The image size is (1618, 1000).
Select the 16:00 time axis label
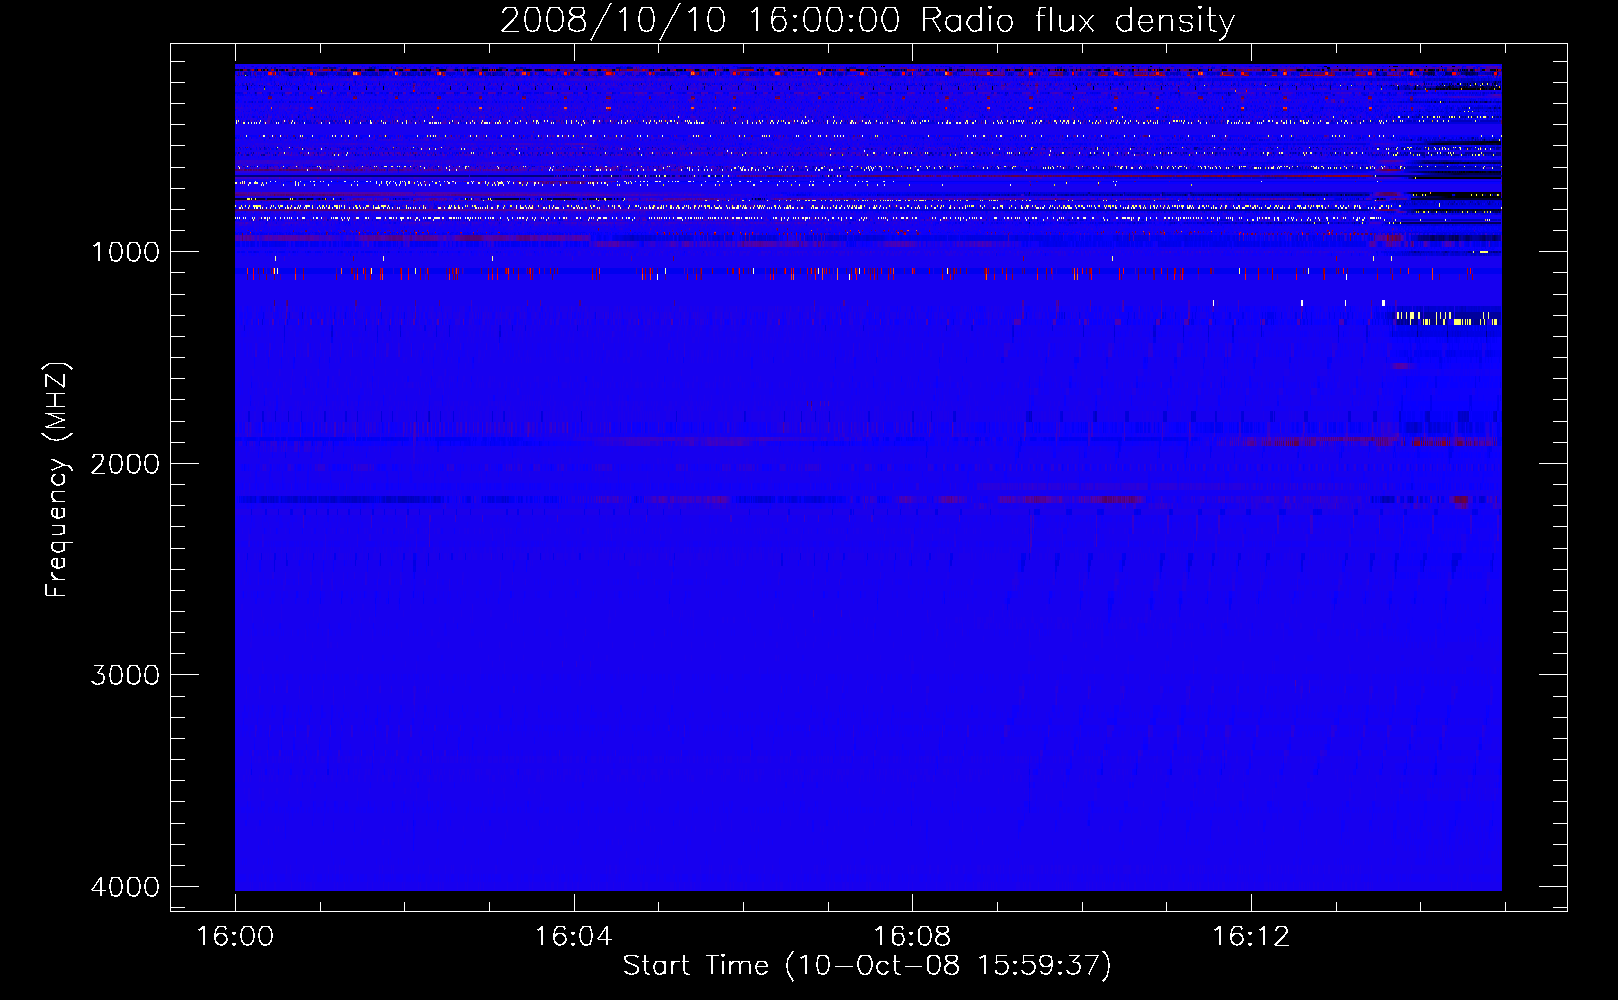coord(235,937)
